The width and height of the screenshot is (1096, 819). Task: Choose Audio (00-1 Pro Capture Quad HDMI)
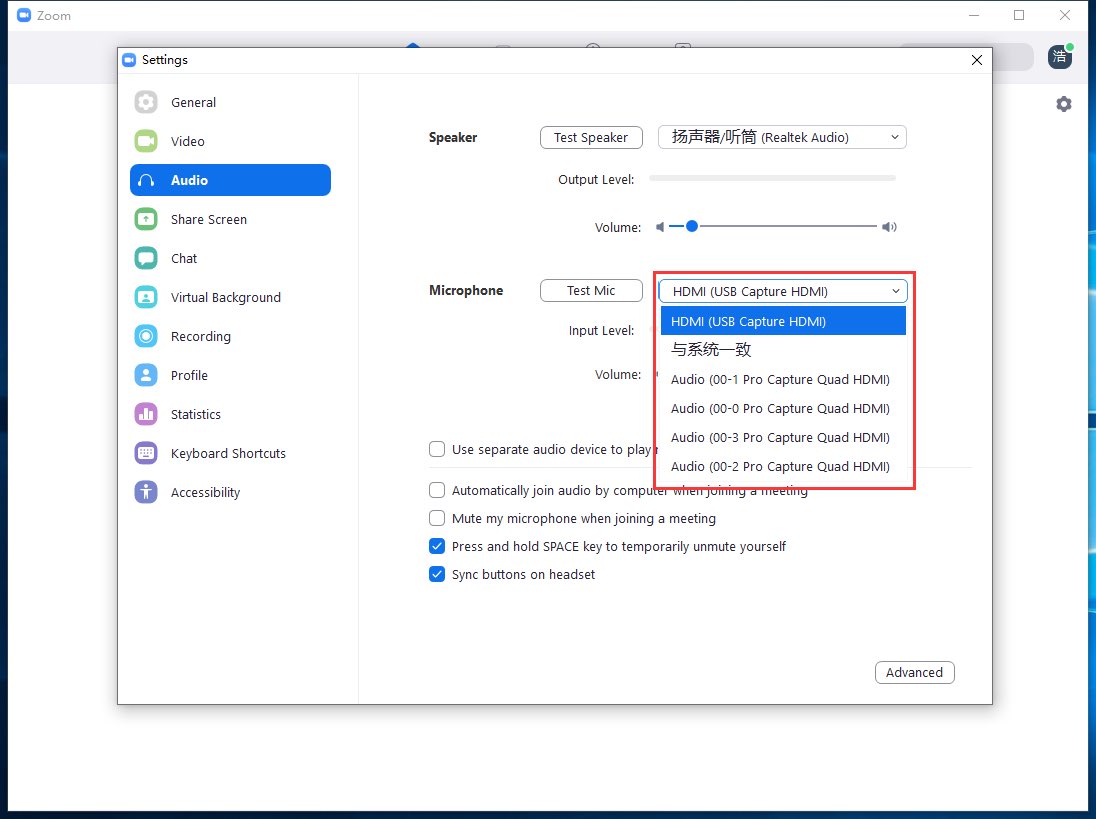pos(783,379)
